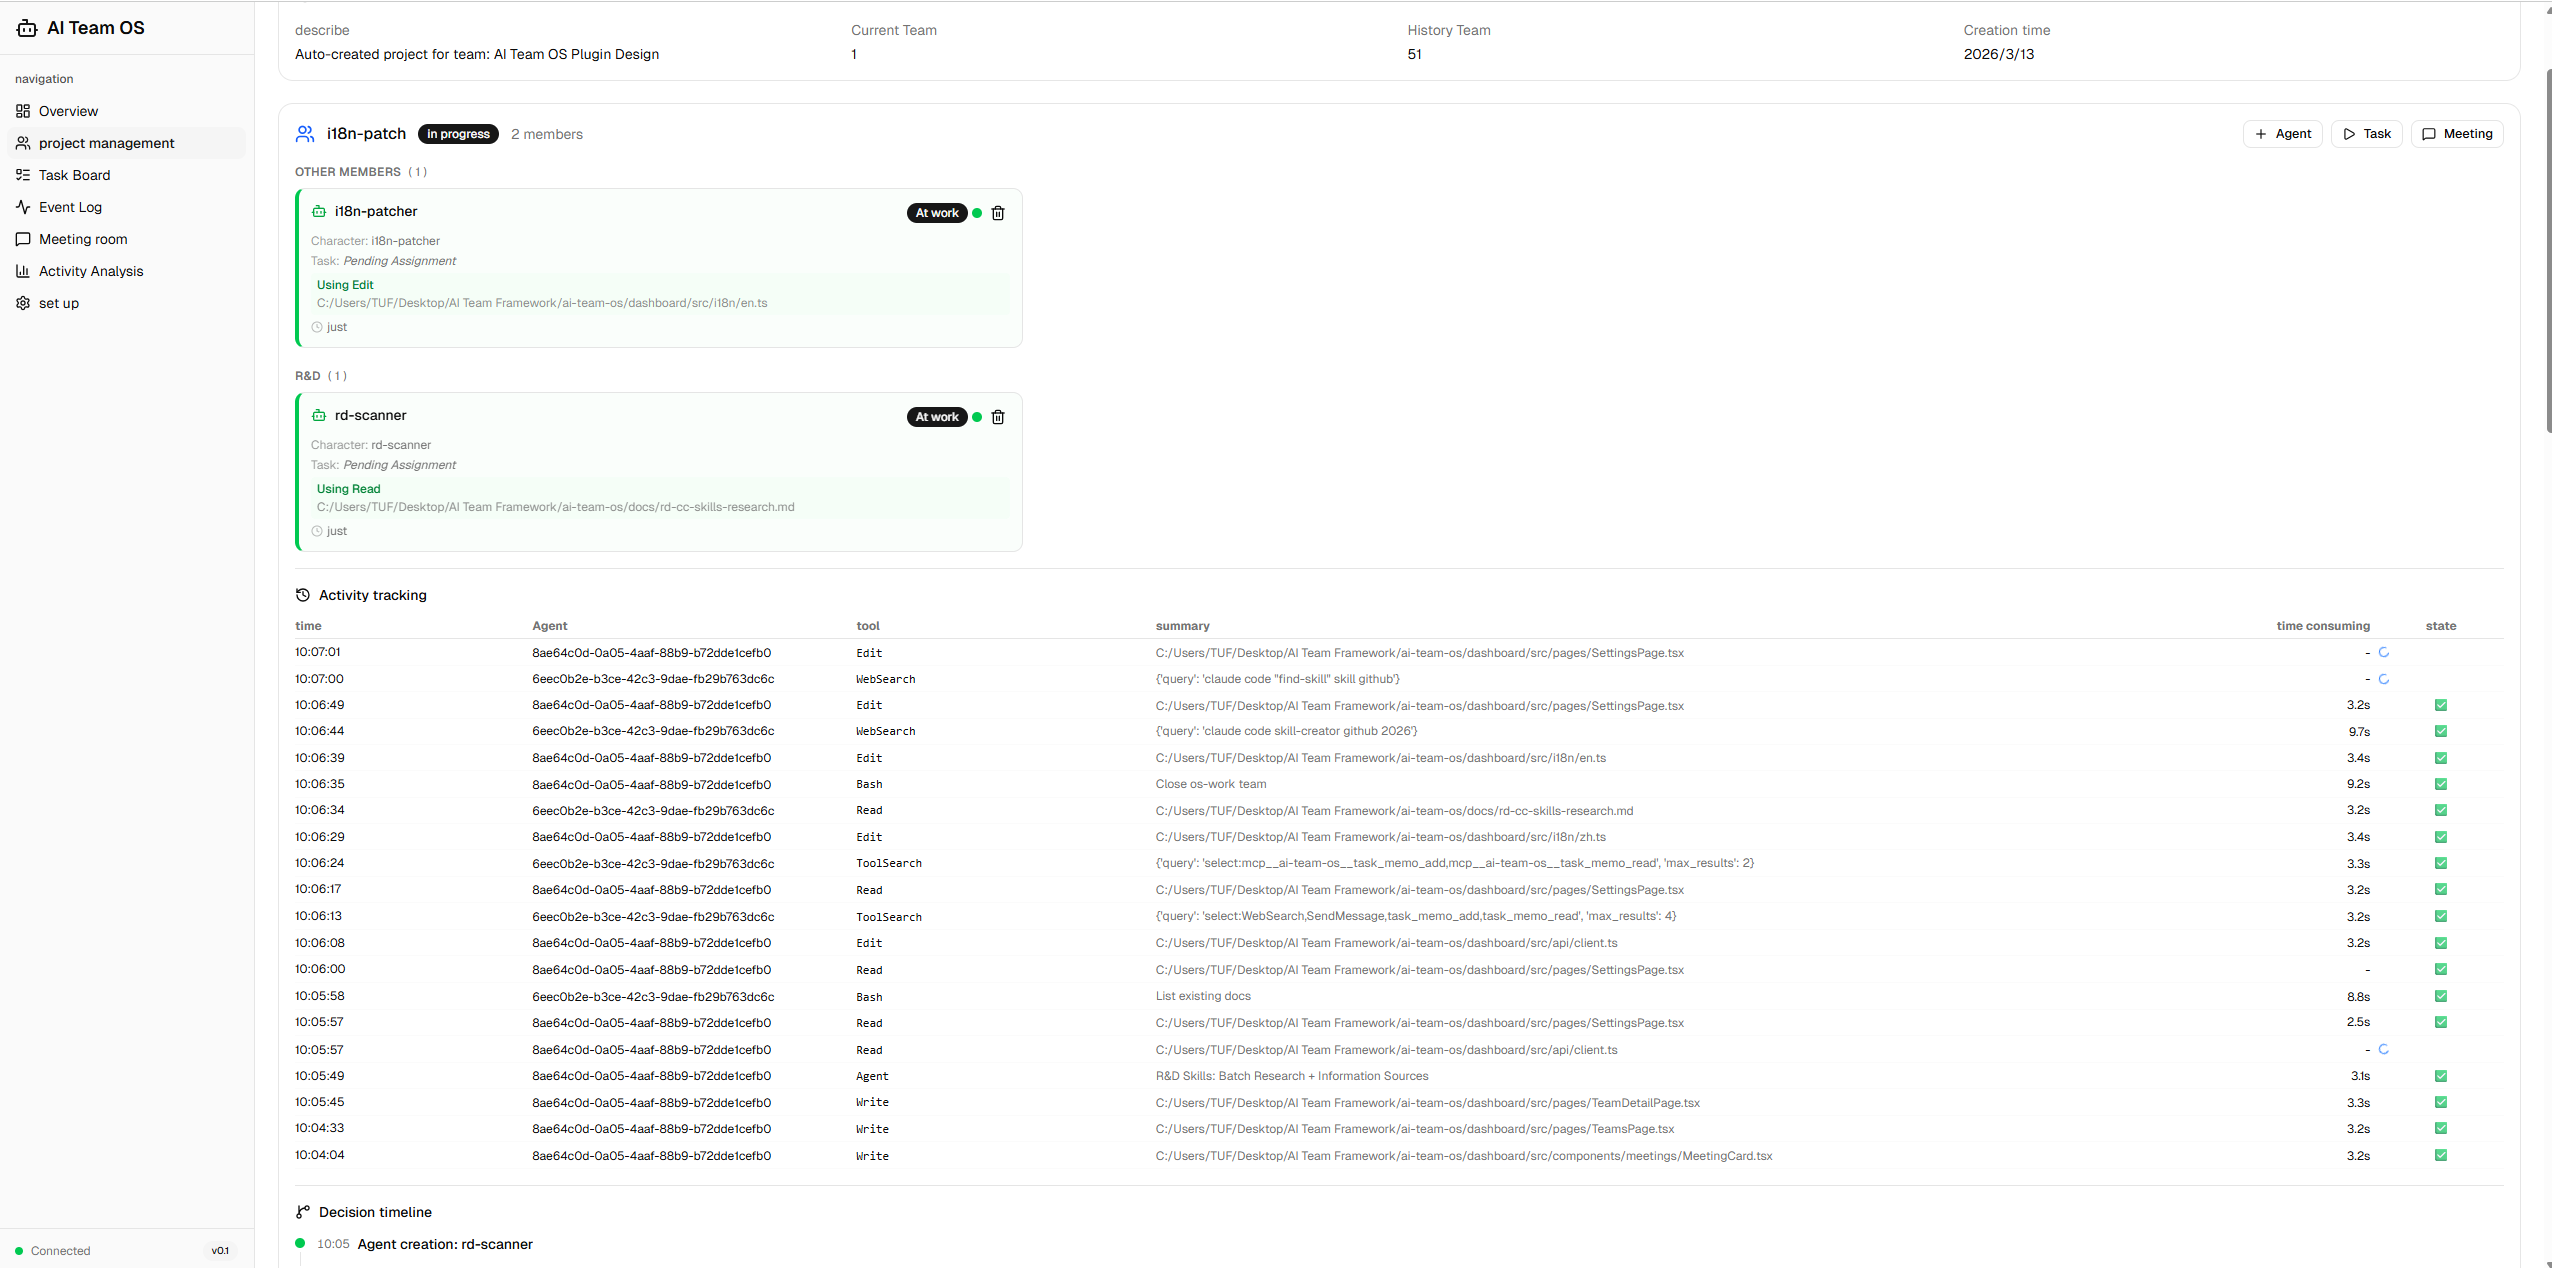
Task: Click the i18n-patch team people icon
Action: coord(305,134)
